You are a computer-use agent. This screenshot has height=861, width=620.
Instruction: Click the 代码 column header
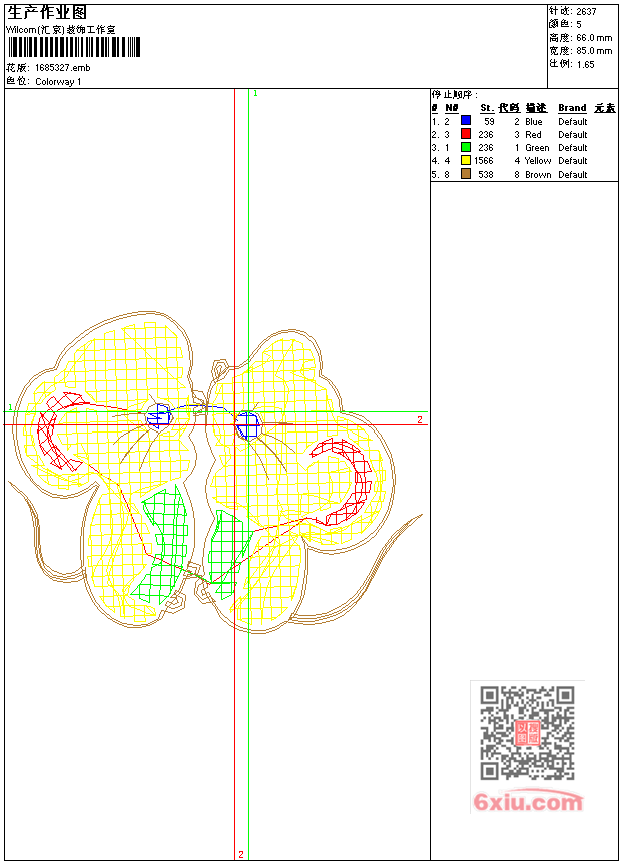pos(509,108)
